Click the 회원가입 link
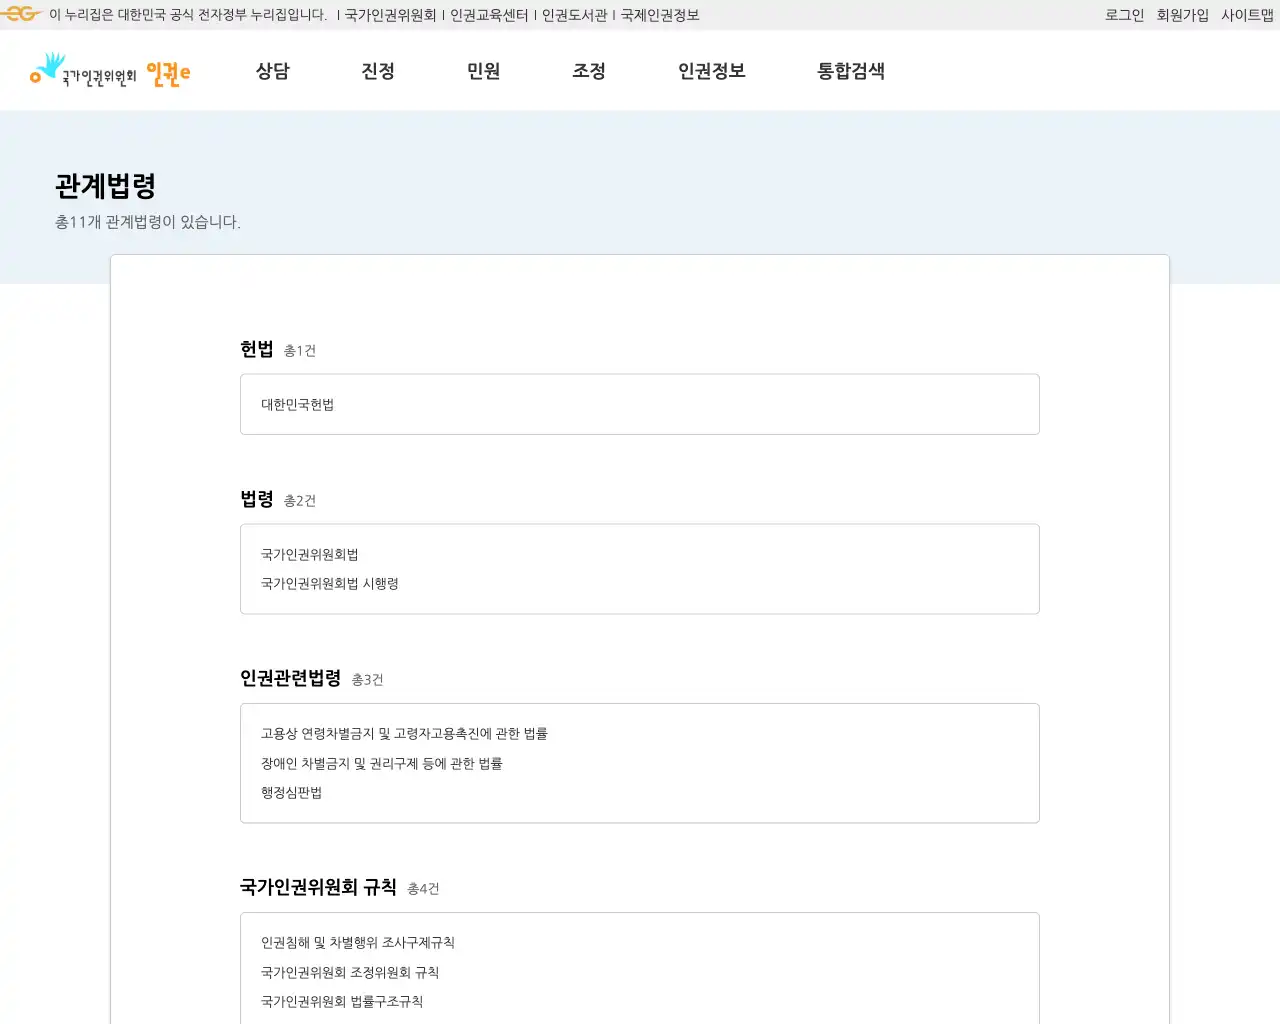The width and height of the screenshot is (1280, 1024). (1183, 14)
